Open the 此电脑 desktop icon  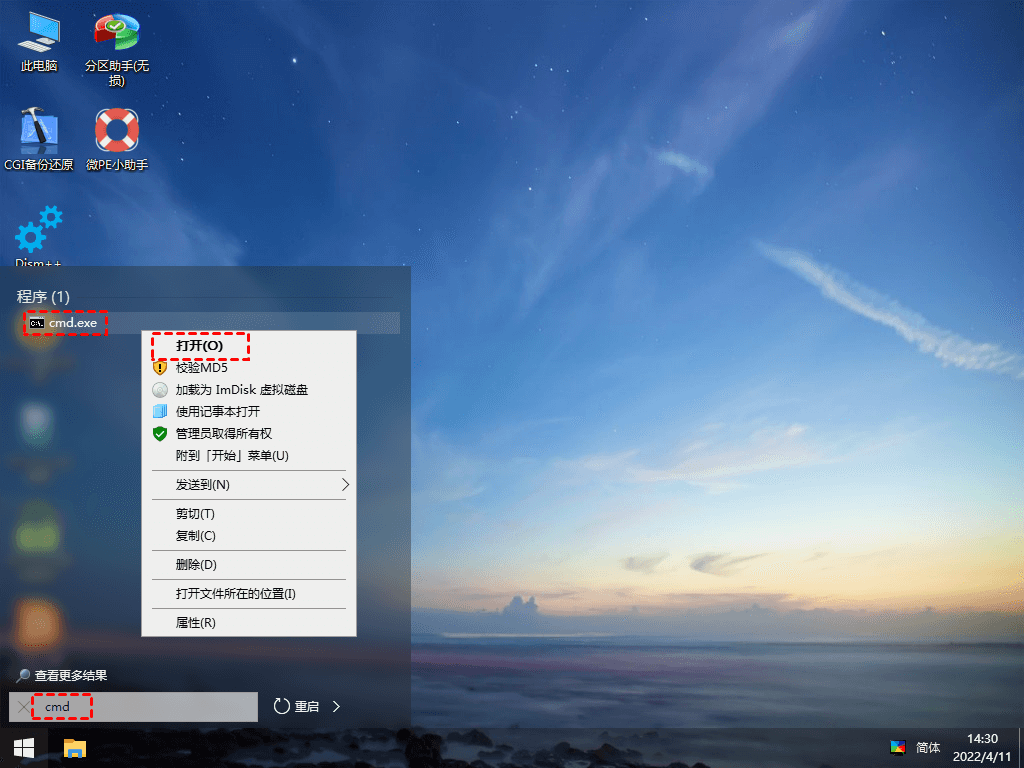39,42
